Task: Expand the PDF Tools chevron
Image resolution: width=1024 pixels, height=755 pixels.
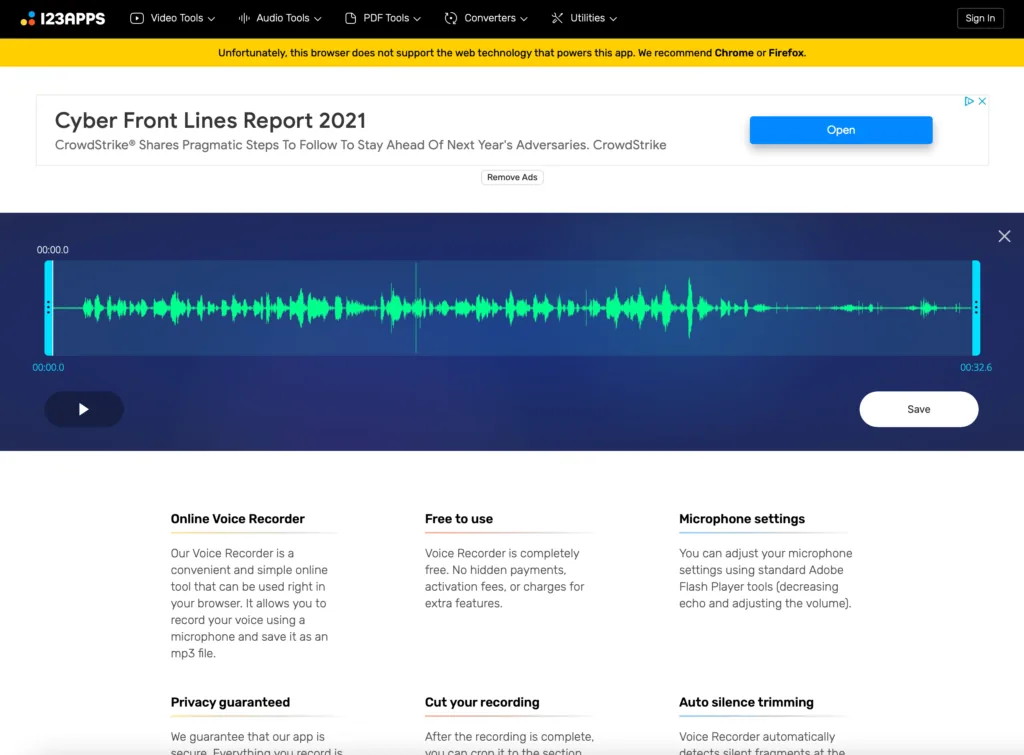Action: [417, 19]
